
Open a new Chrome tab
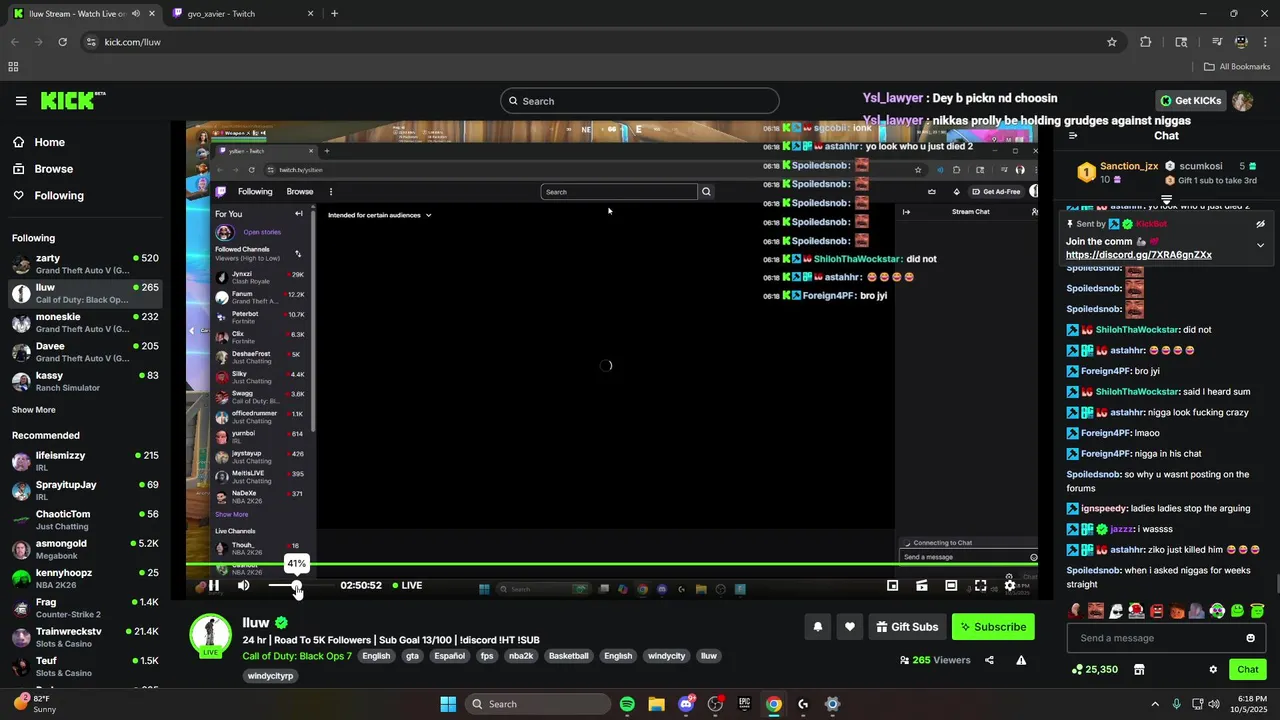point(334,14)
